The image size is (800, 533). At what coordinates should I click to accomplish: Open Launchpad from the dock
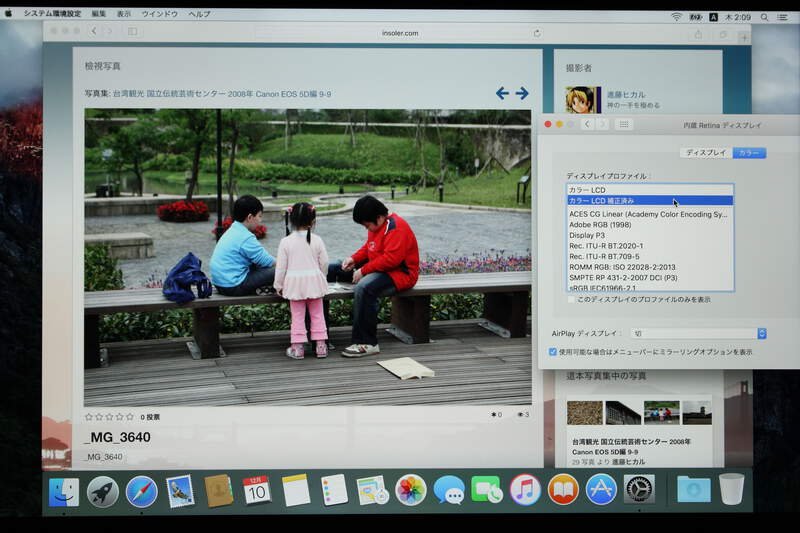tap(103, 490)
